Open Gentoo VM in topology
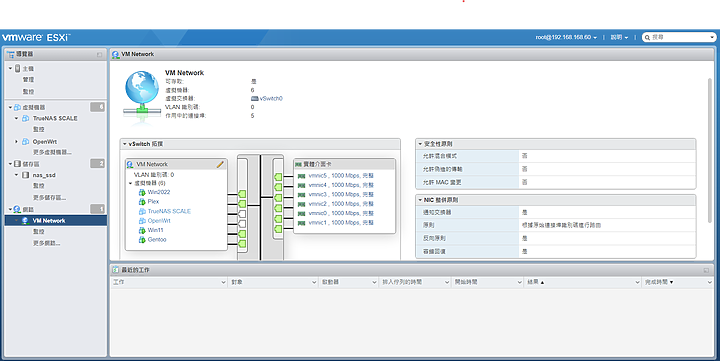 point(157,240)
